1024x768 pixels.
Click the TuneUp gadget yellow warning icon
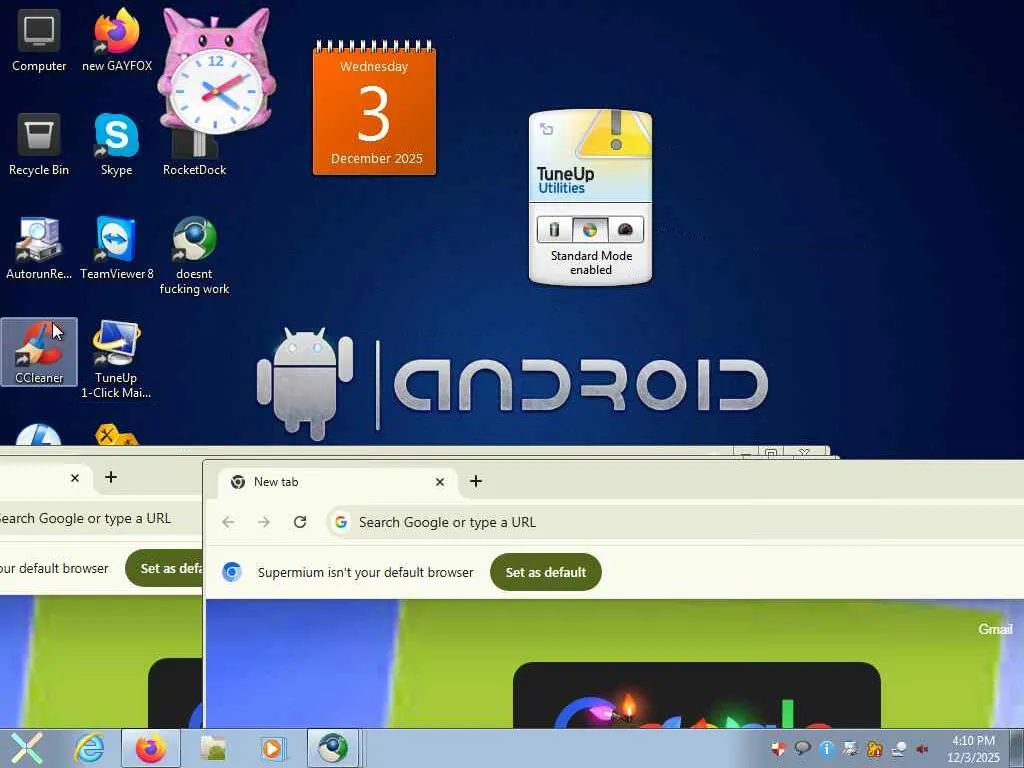pos(615,135)
